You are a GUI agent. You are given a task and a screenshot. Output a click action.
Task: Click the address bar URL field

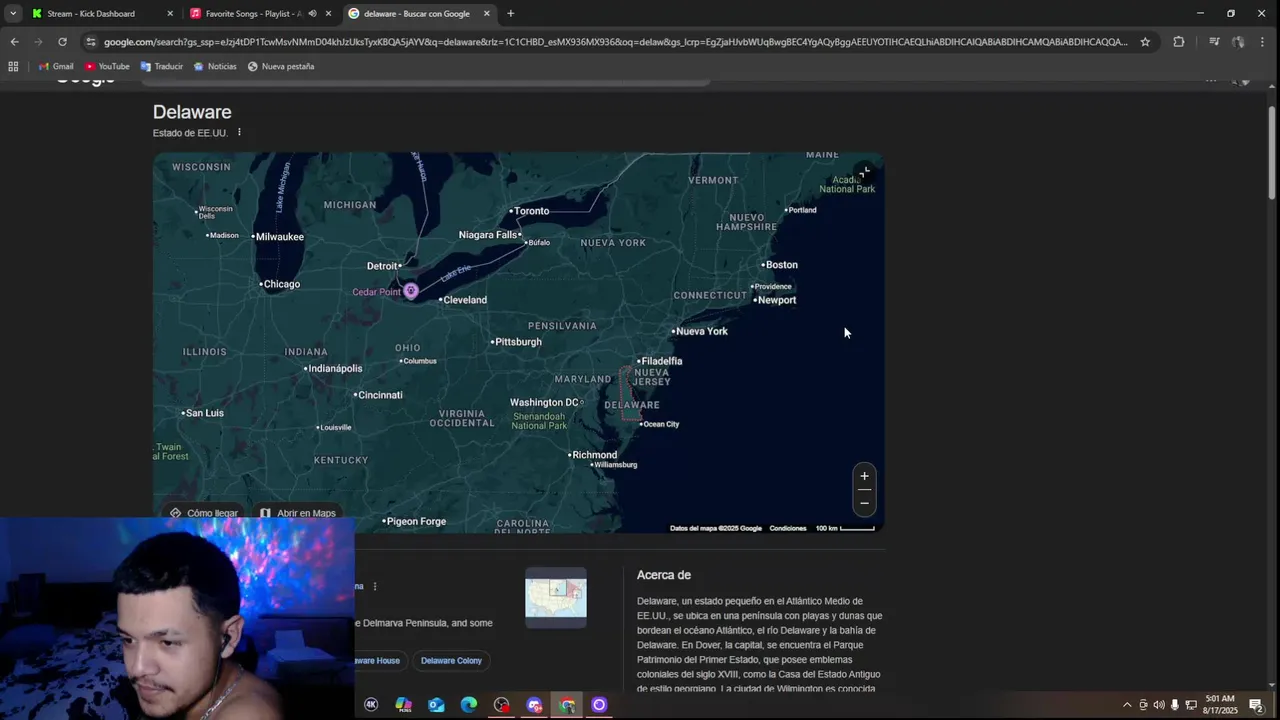615,42
